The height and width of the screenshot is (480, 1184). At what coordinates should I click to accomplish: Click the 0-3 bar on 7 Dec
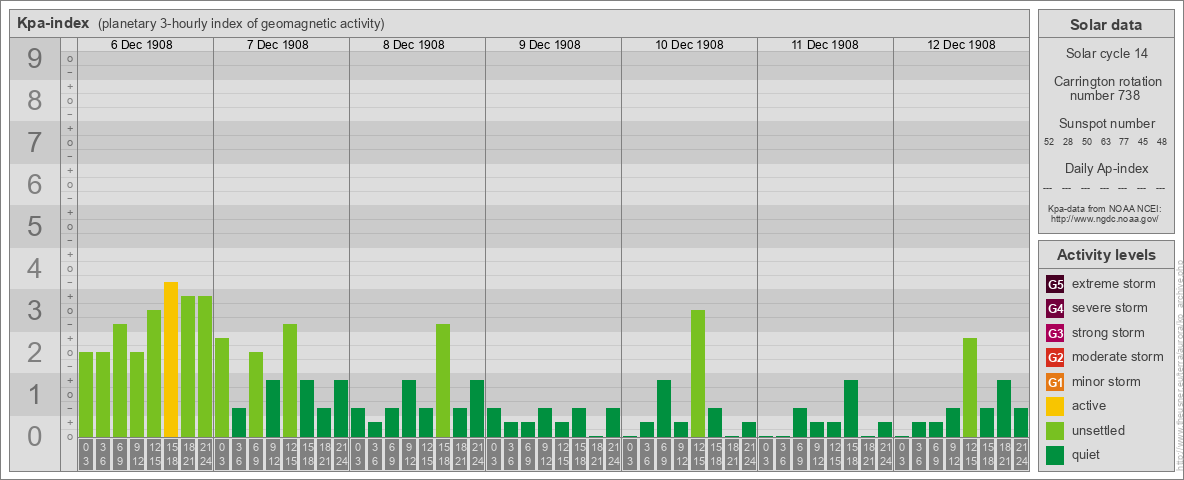click(222, 387)
